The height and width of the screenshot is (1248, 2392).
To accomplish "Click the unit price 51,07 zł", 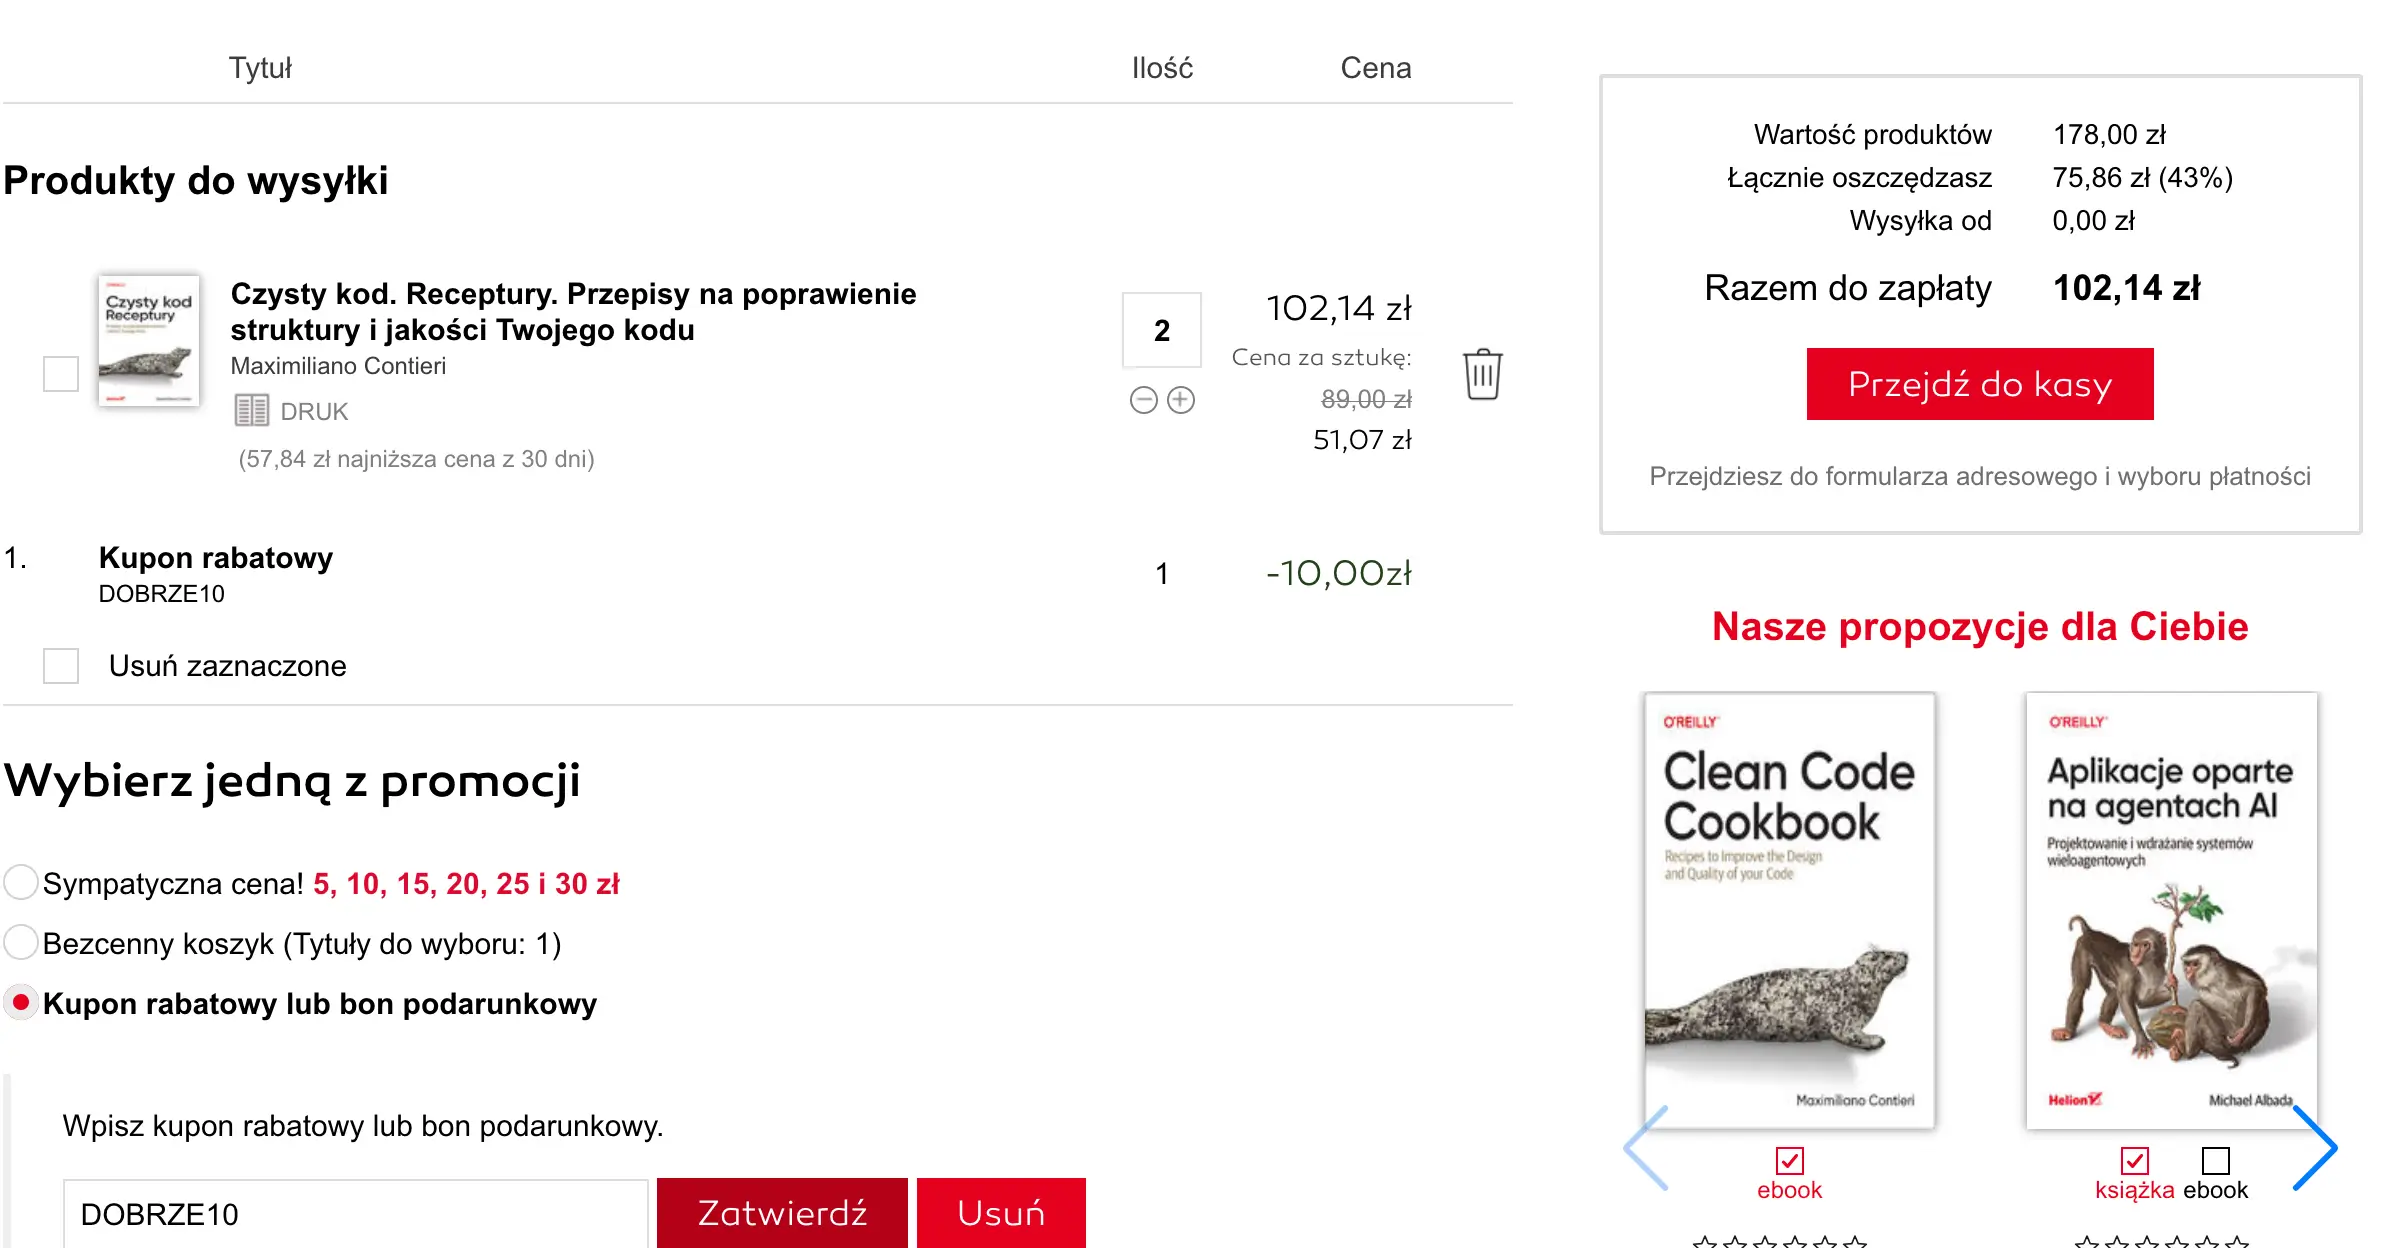I will click(x=1362, y=440).
